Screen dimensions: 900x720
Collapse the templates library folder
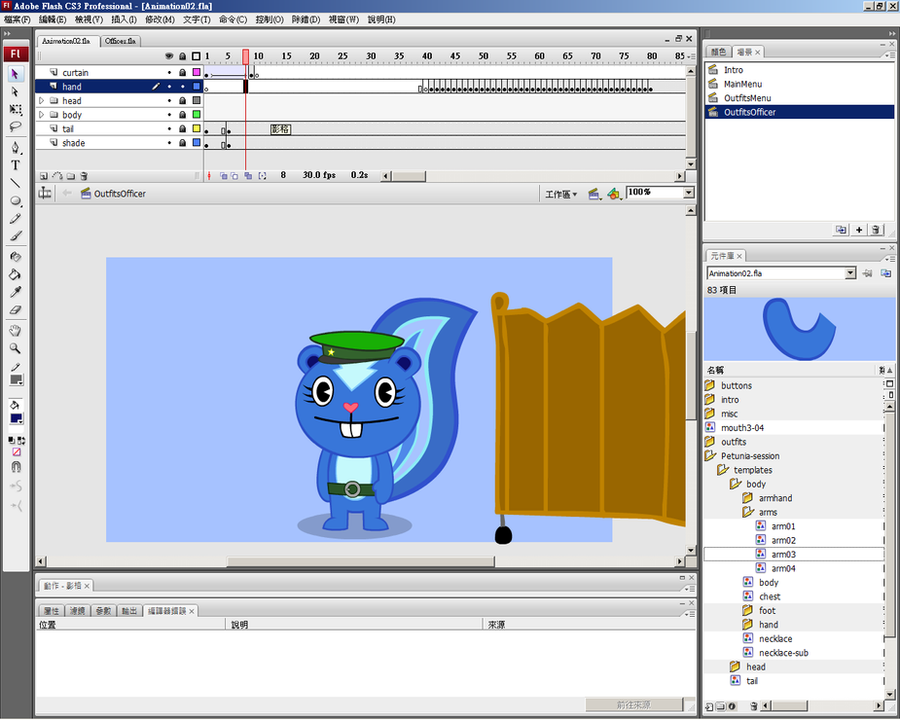[723, 470]
